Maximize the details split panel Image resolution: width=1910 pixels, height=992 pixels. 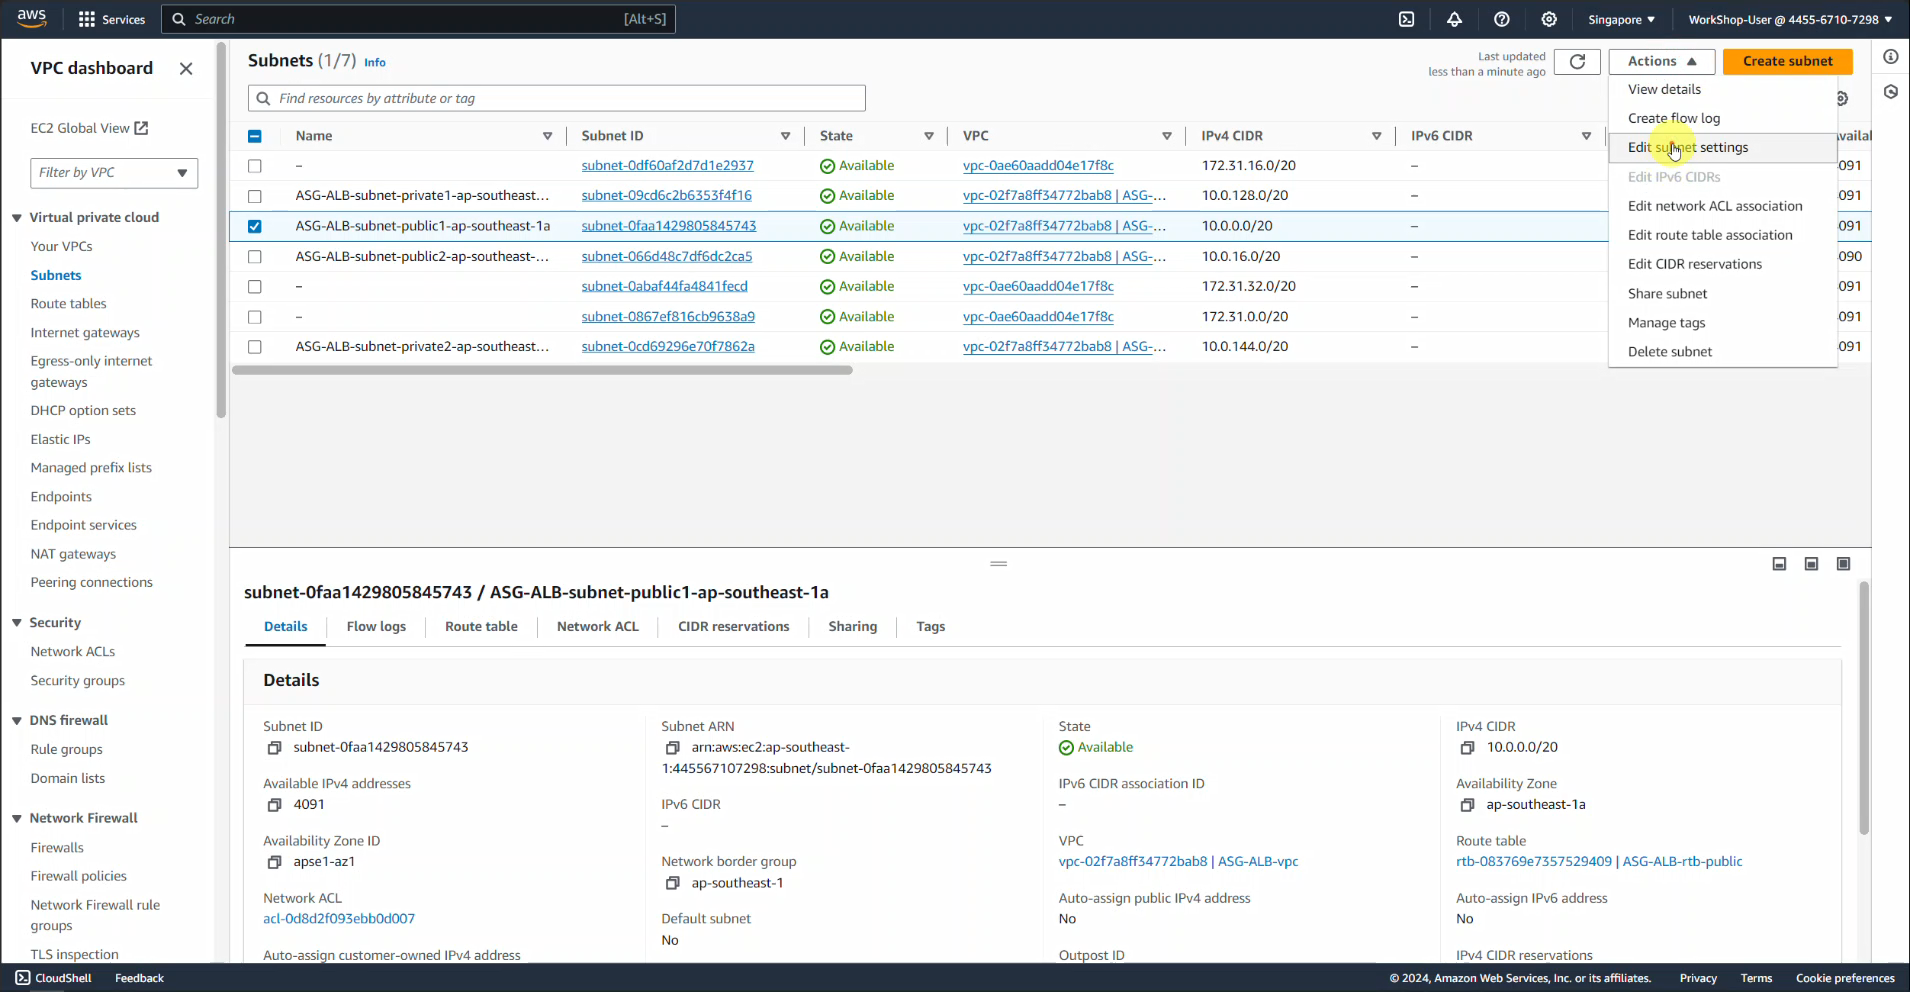point(1843,564)
